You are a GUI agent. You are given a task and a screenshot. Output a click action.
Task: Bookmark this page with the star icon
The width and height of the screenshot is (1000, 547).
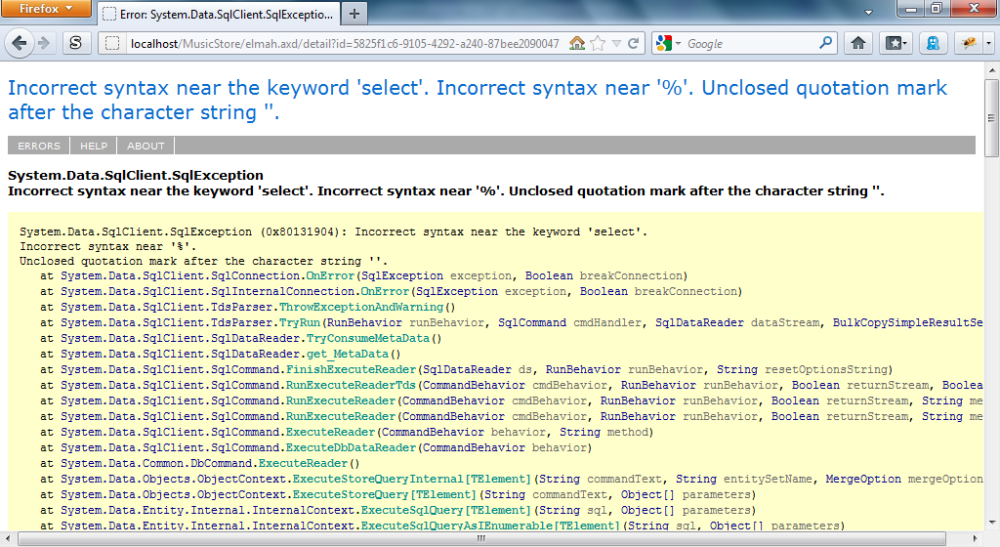[598, 44]
